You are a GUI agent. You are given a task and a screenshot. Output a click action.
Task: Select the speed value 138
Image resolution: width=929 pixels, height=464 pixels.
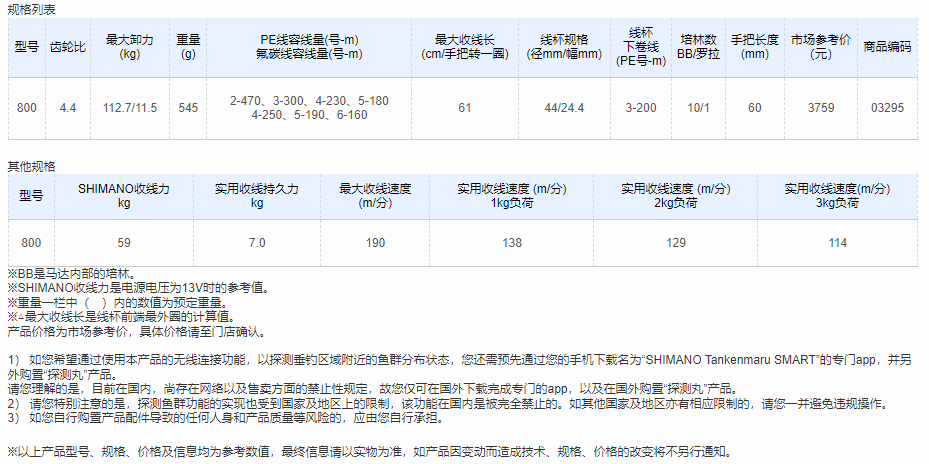coord(512,243)
